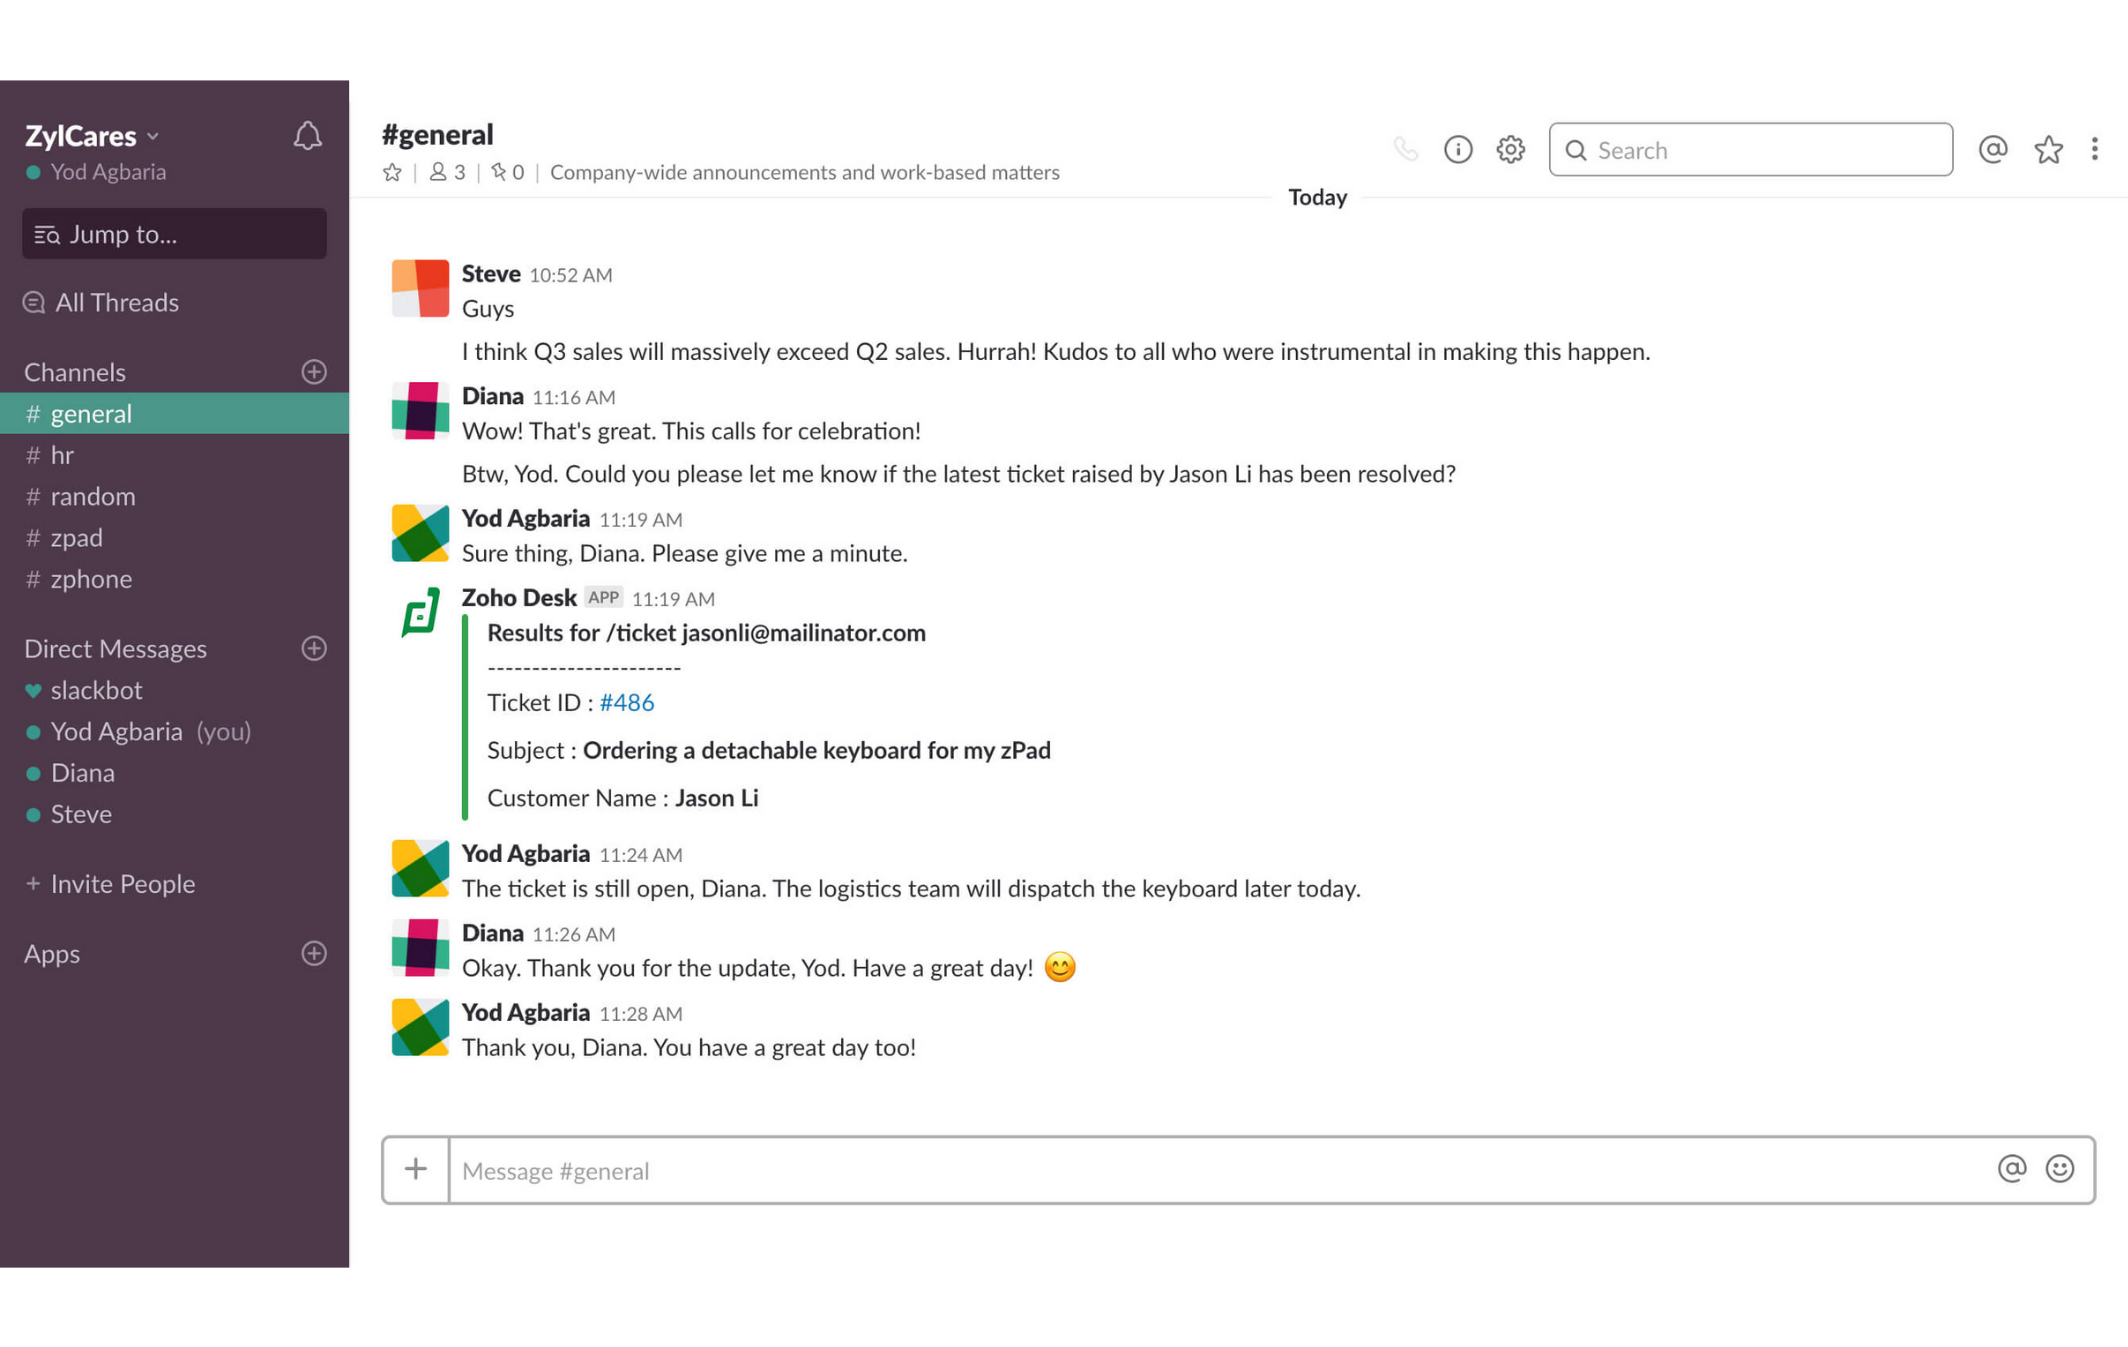Switch to the #random channel
Image resolution: width=2128 pixels, height=1347 pixels.
(93, 495)
